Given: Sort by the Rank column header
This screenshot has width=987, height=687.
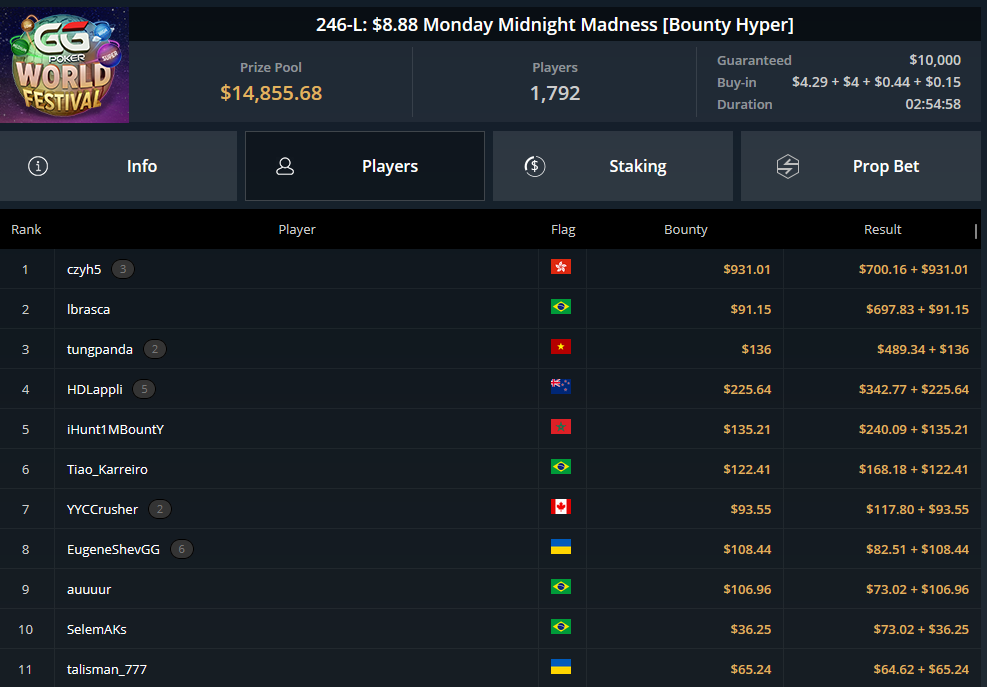Looking at the screenshot, I should (x=26, y=229).
